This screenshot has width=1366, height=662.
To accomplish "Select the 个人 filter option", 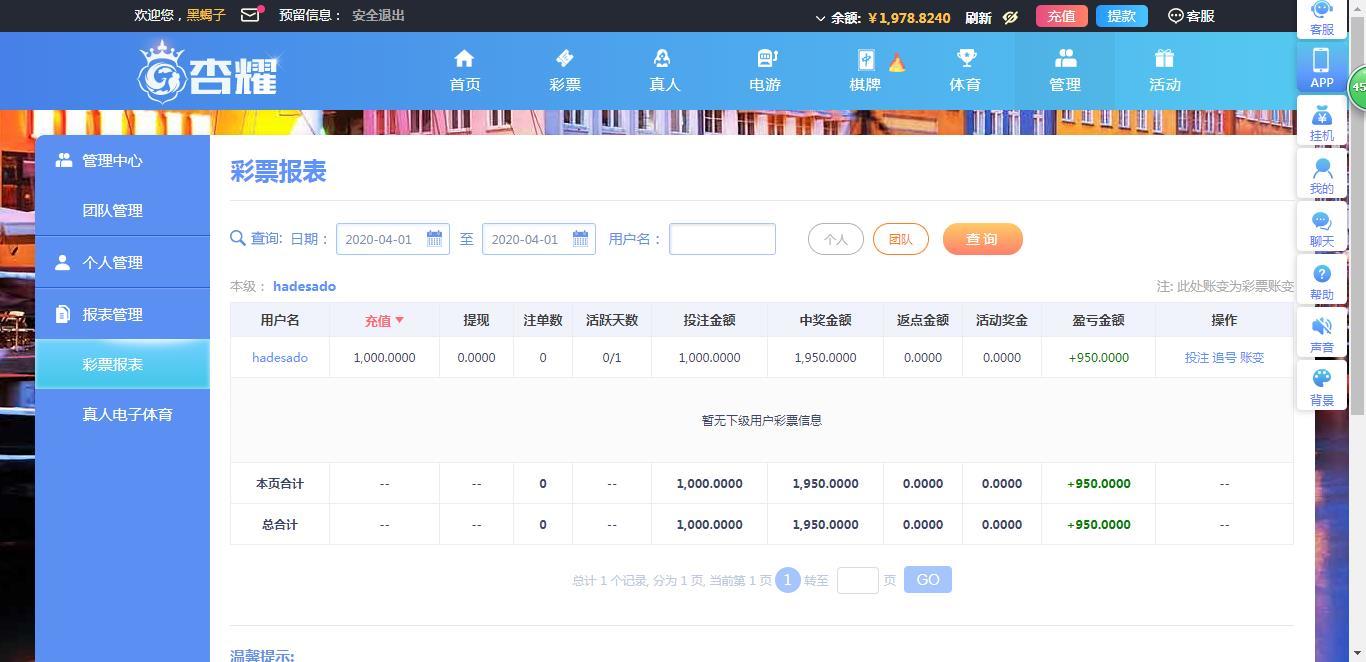I will click(835, 240).
